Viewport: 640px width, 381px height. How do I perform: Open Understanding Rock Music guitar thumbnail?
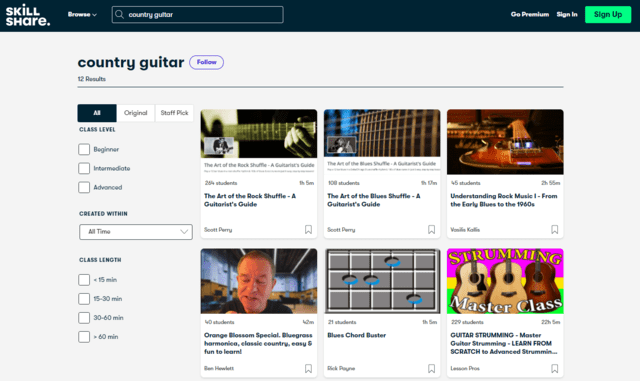pos(505,142)
